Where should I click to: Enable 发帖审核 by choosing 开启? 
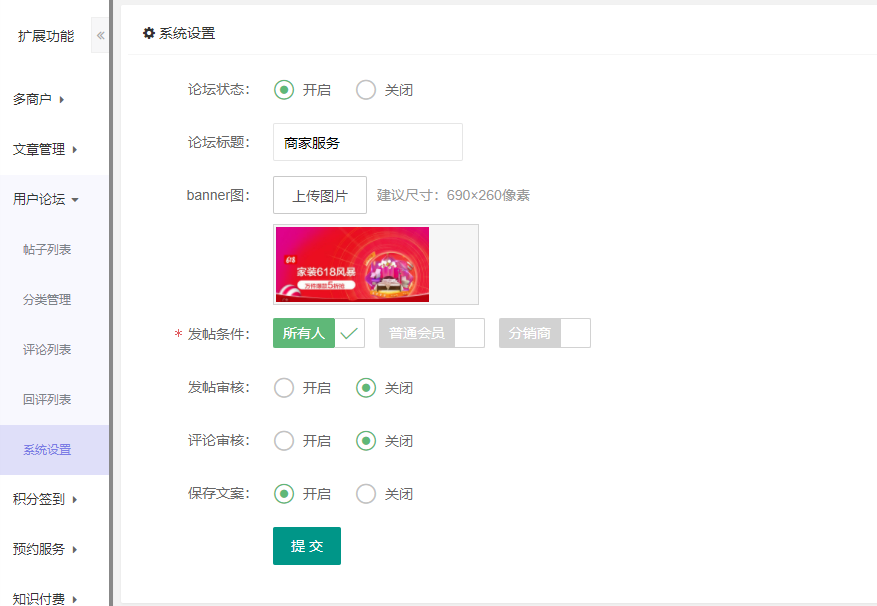[284, 388]
